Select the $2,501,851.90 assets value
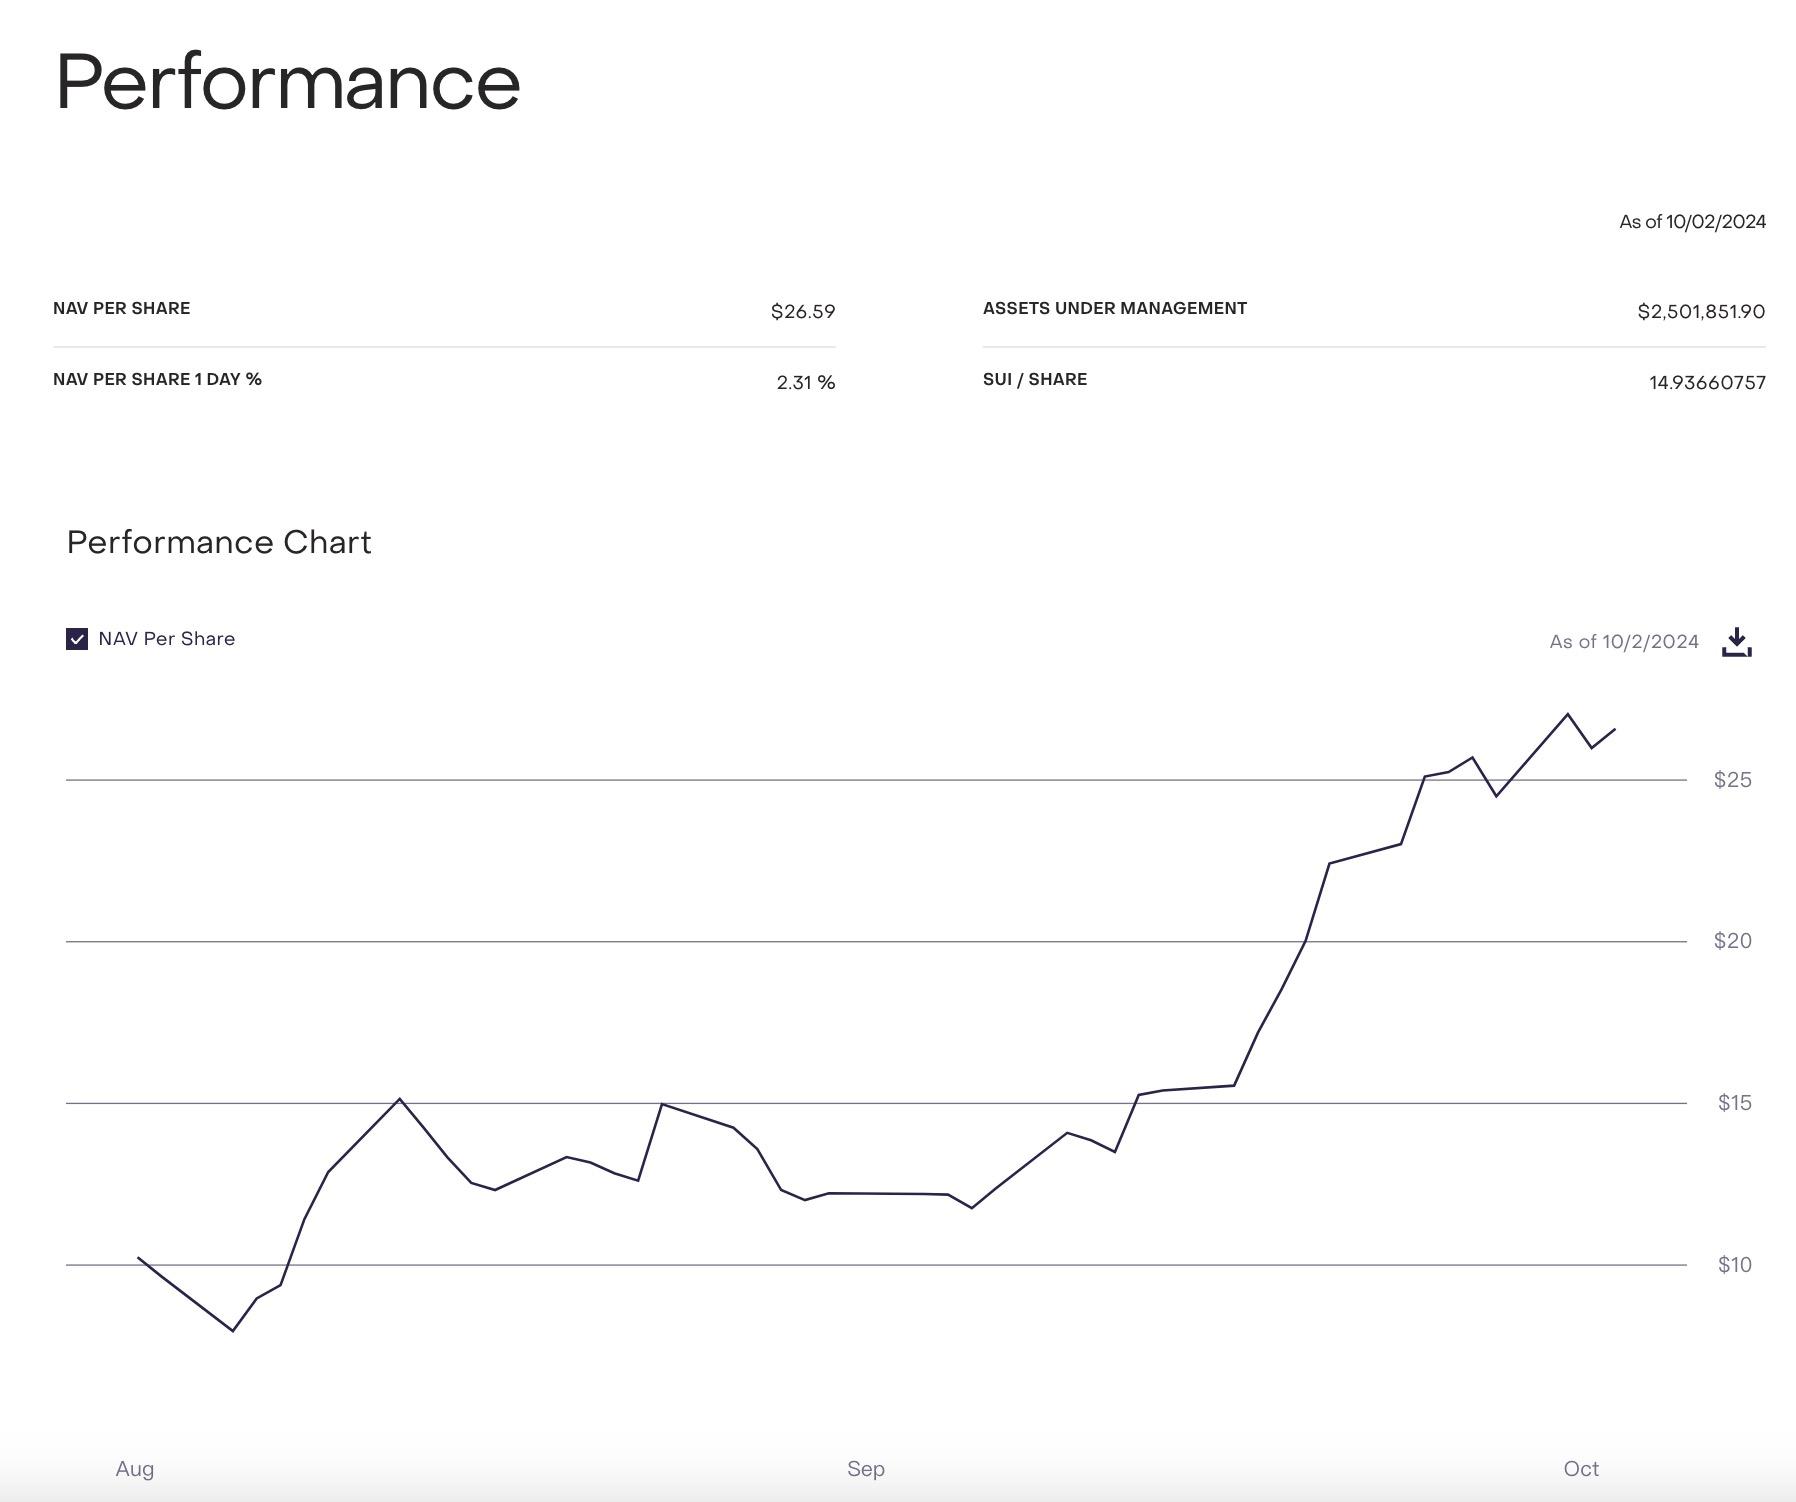 pos(1700,312)
